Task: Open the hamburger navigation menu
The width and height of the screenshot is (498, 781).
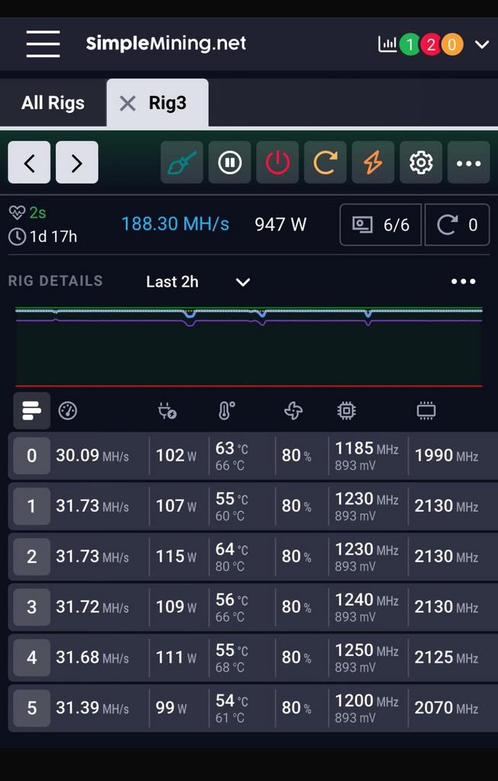Action: [x=43, y=43]
